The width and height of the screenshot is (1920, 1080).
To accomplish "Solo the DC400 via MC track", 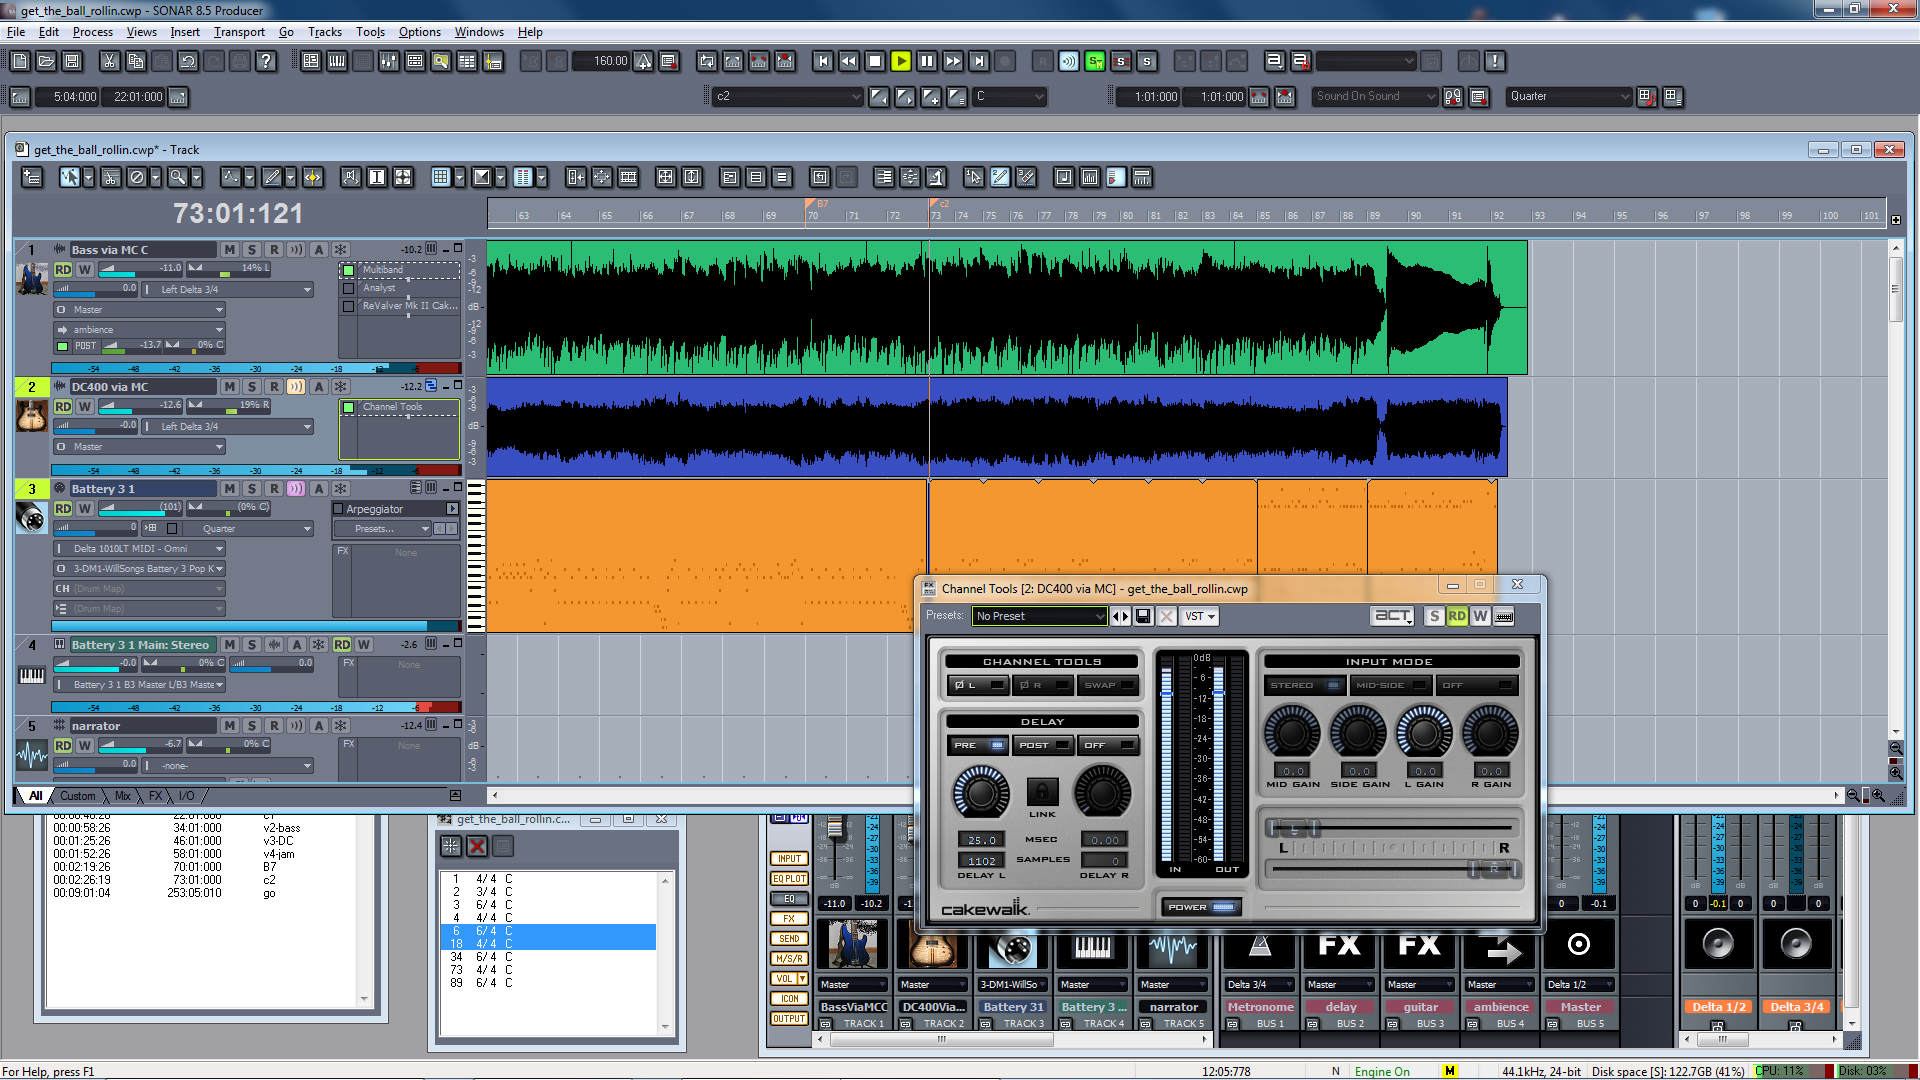I will click(x=252, y=387).
